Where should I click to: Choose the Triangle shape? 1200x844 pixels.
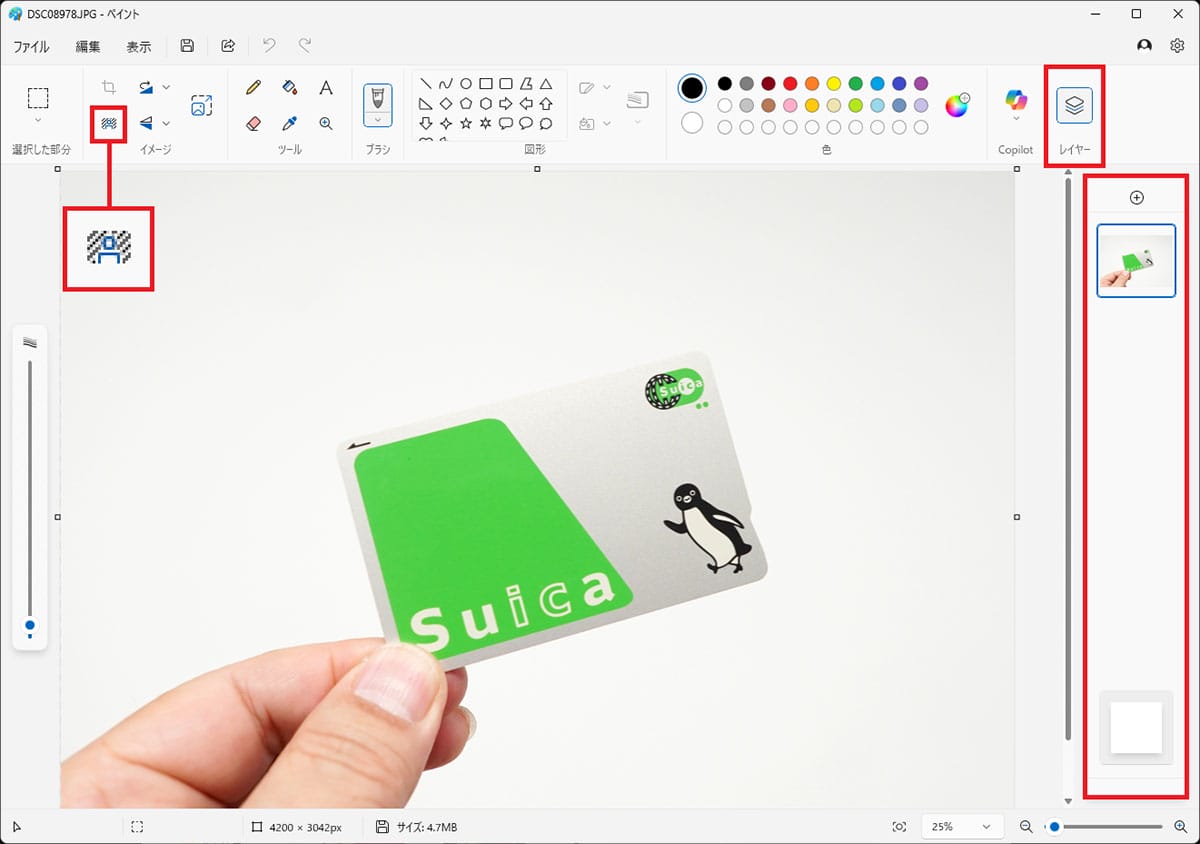(x=546, y=84)
